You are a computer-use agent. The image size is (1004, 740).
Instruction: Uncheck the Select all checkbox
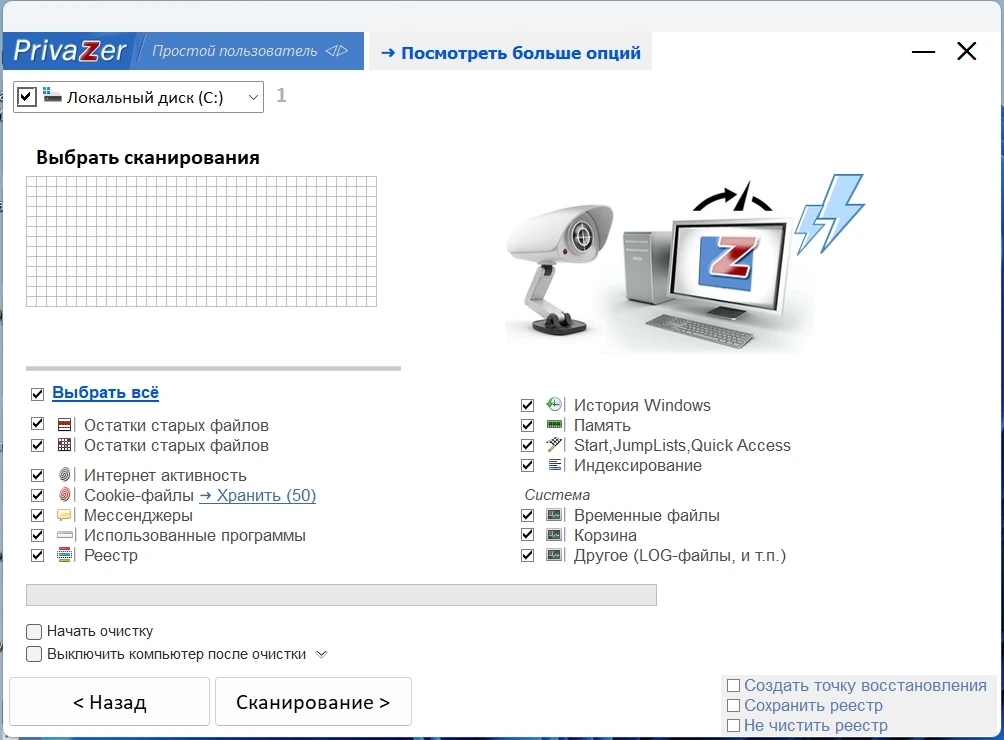pos(37,394)
